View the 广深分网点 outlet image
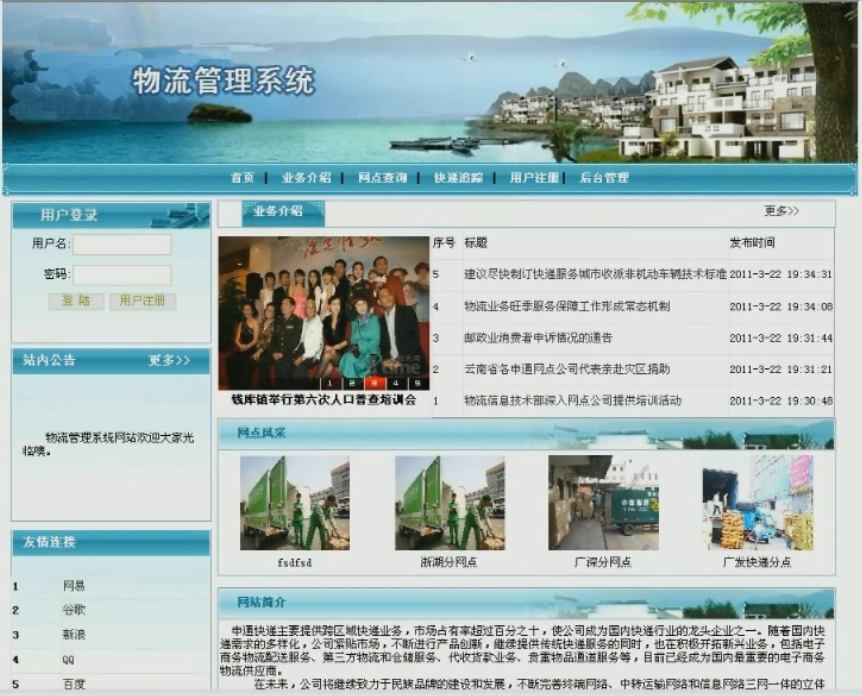Screen dimensions: 862x696 point(603,503)
